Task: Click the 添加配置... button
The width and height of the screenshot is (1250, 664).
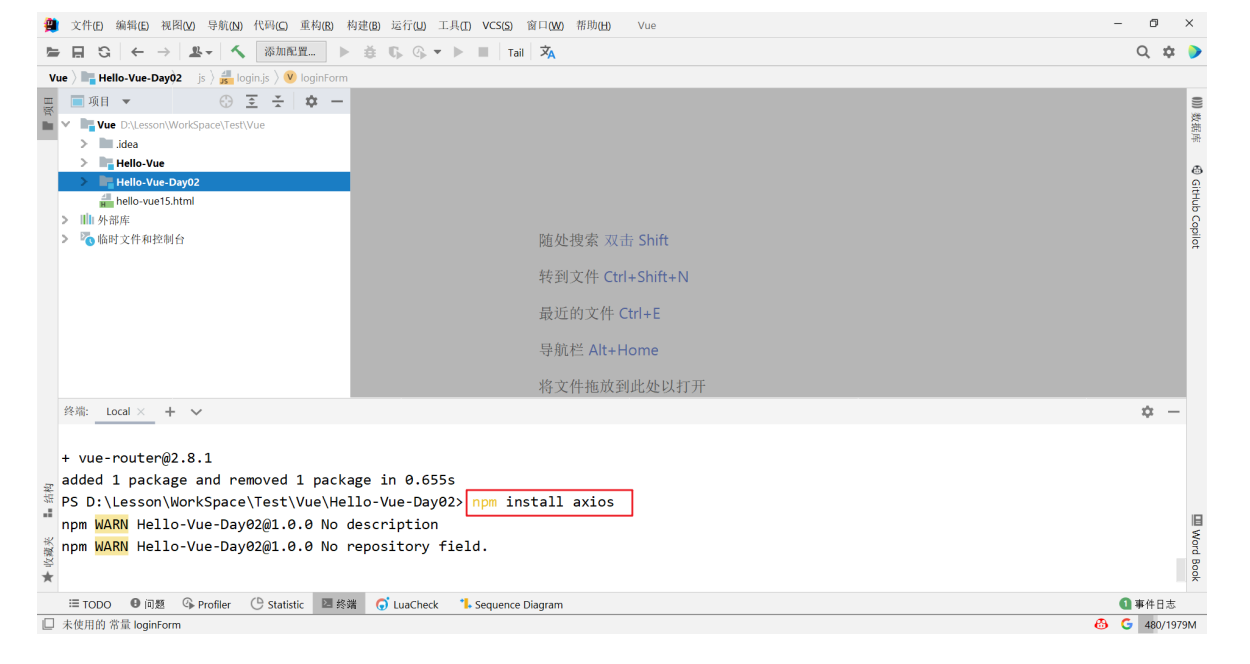Action: 291,52
